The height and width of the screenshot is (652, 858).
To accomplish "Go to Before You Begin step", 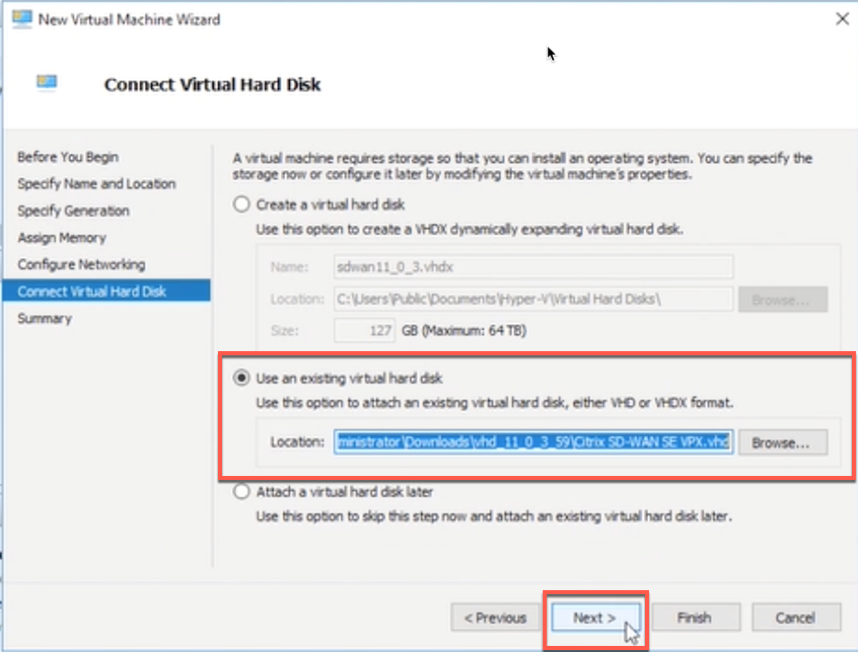I will [x=68, y=157].
